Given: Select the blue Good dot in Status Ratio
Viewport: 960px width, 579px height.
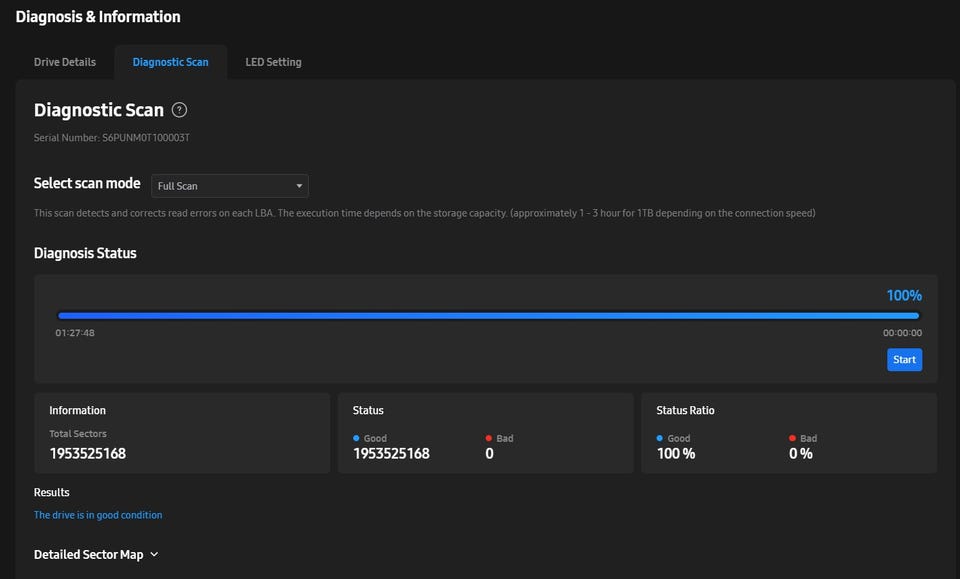Looking at the screenshot, I should click(660, 438).
